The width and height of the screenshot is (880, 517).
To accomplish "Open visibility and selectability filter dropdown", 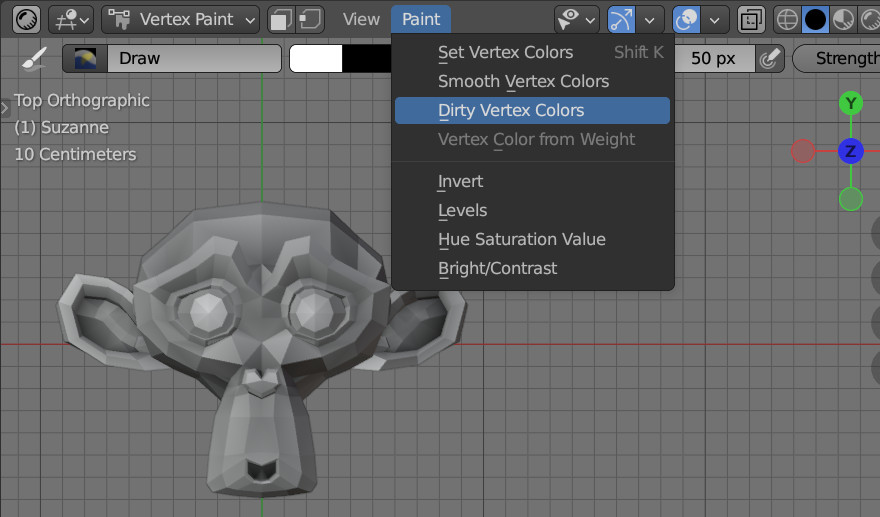I will coord(576,20).
